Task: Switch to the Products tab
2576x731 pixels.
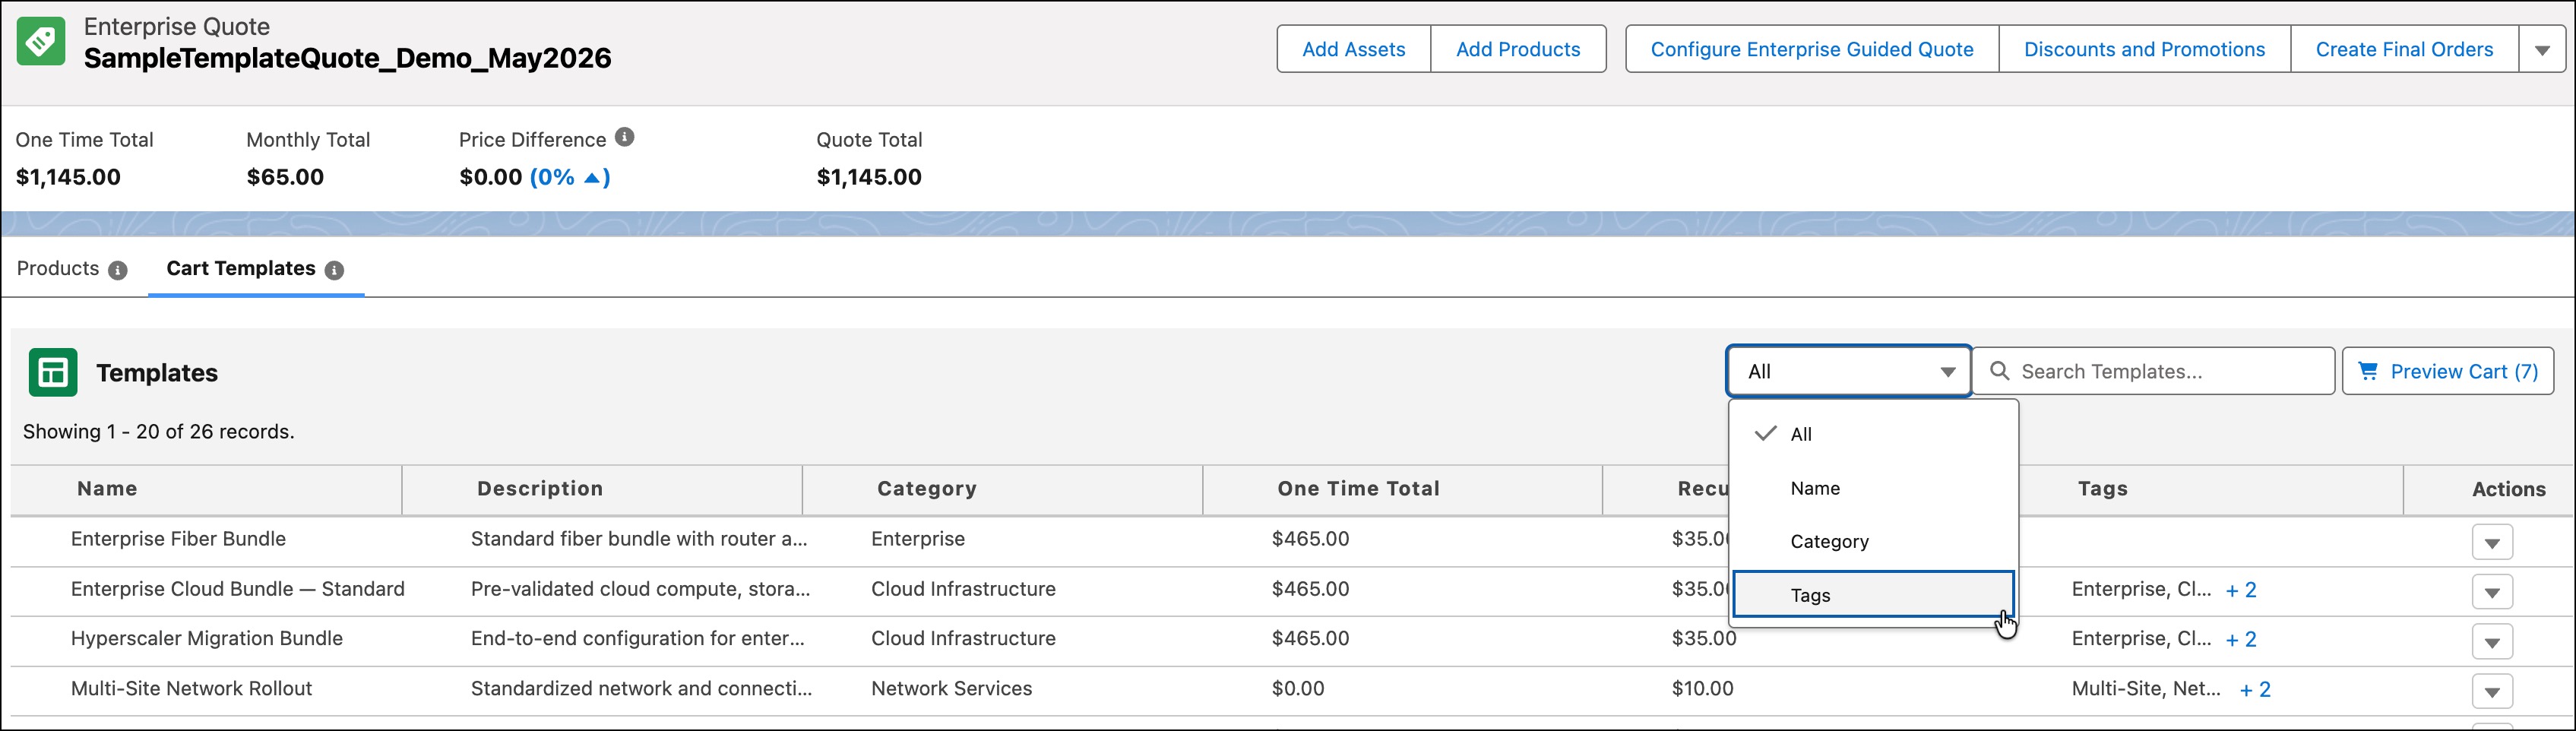Action: (x=58, y=268)
